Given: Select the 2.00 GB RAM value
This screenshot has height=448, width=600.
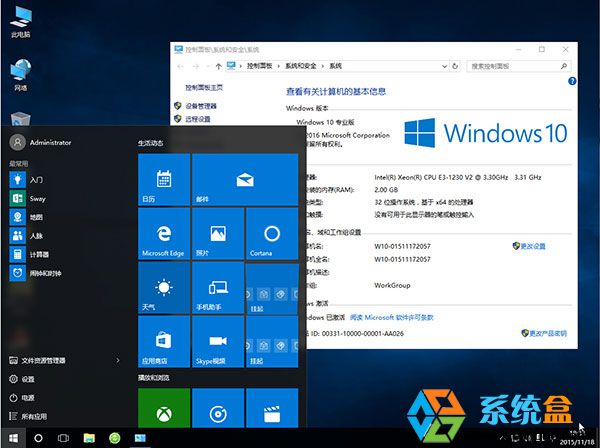Looking at the screenshot, I should point(386,189).
